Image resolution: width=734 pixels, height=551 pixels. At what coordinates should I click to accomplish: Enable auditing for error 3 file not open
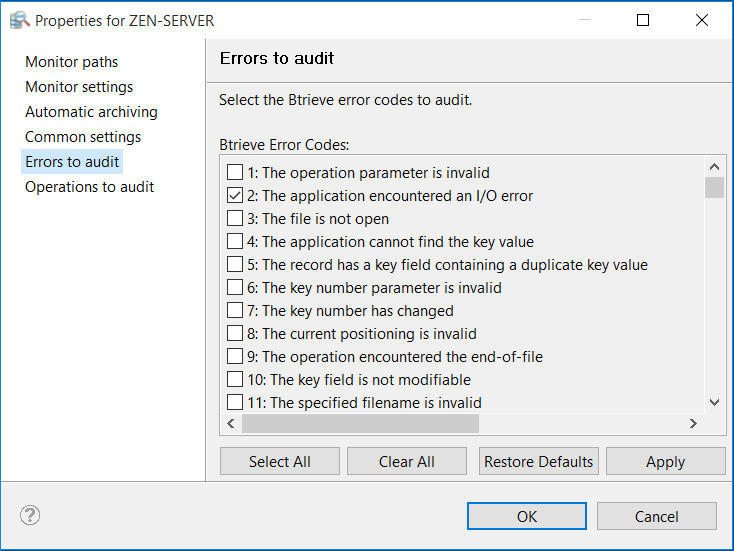(x=235, y=218)
